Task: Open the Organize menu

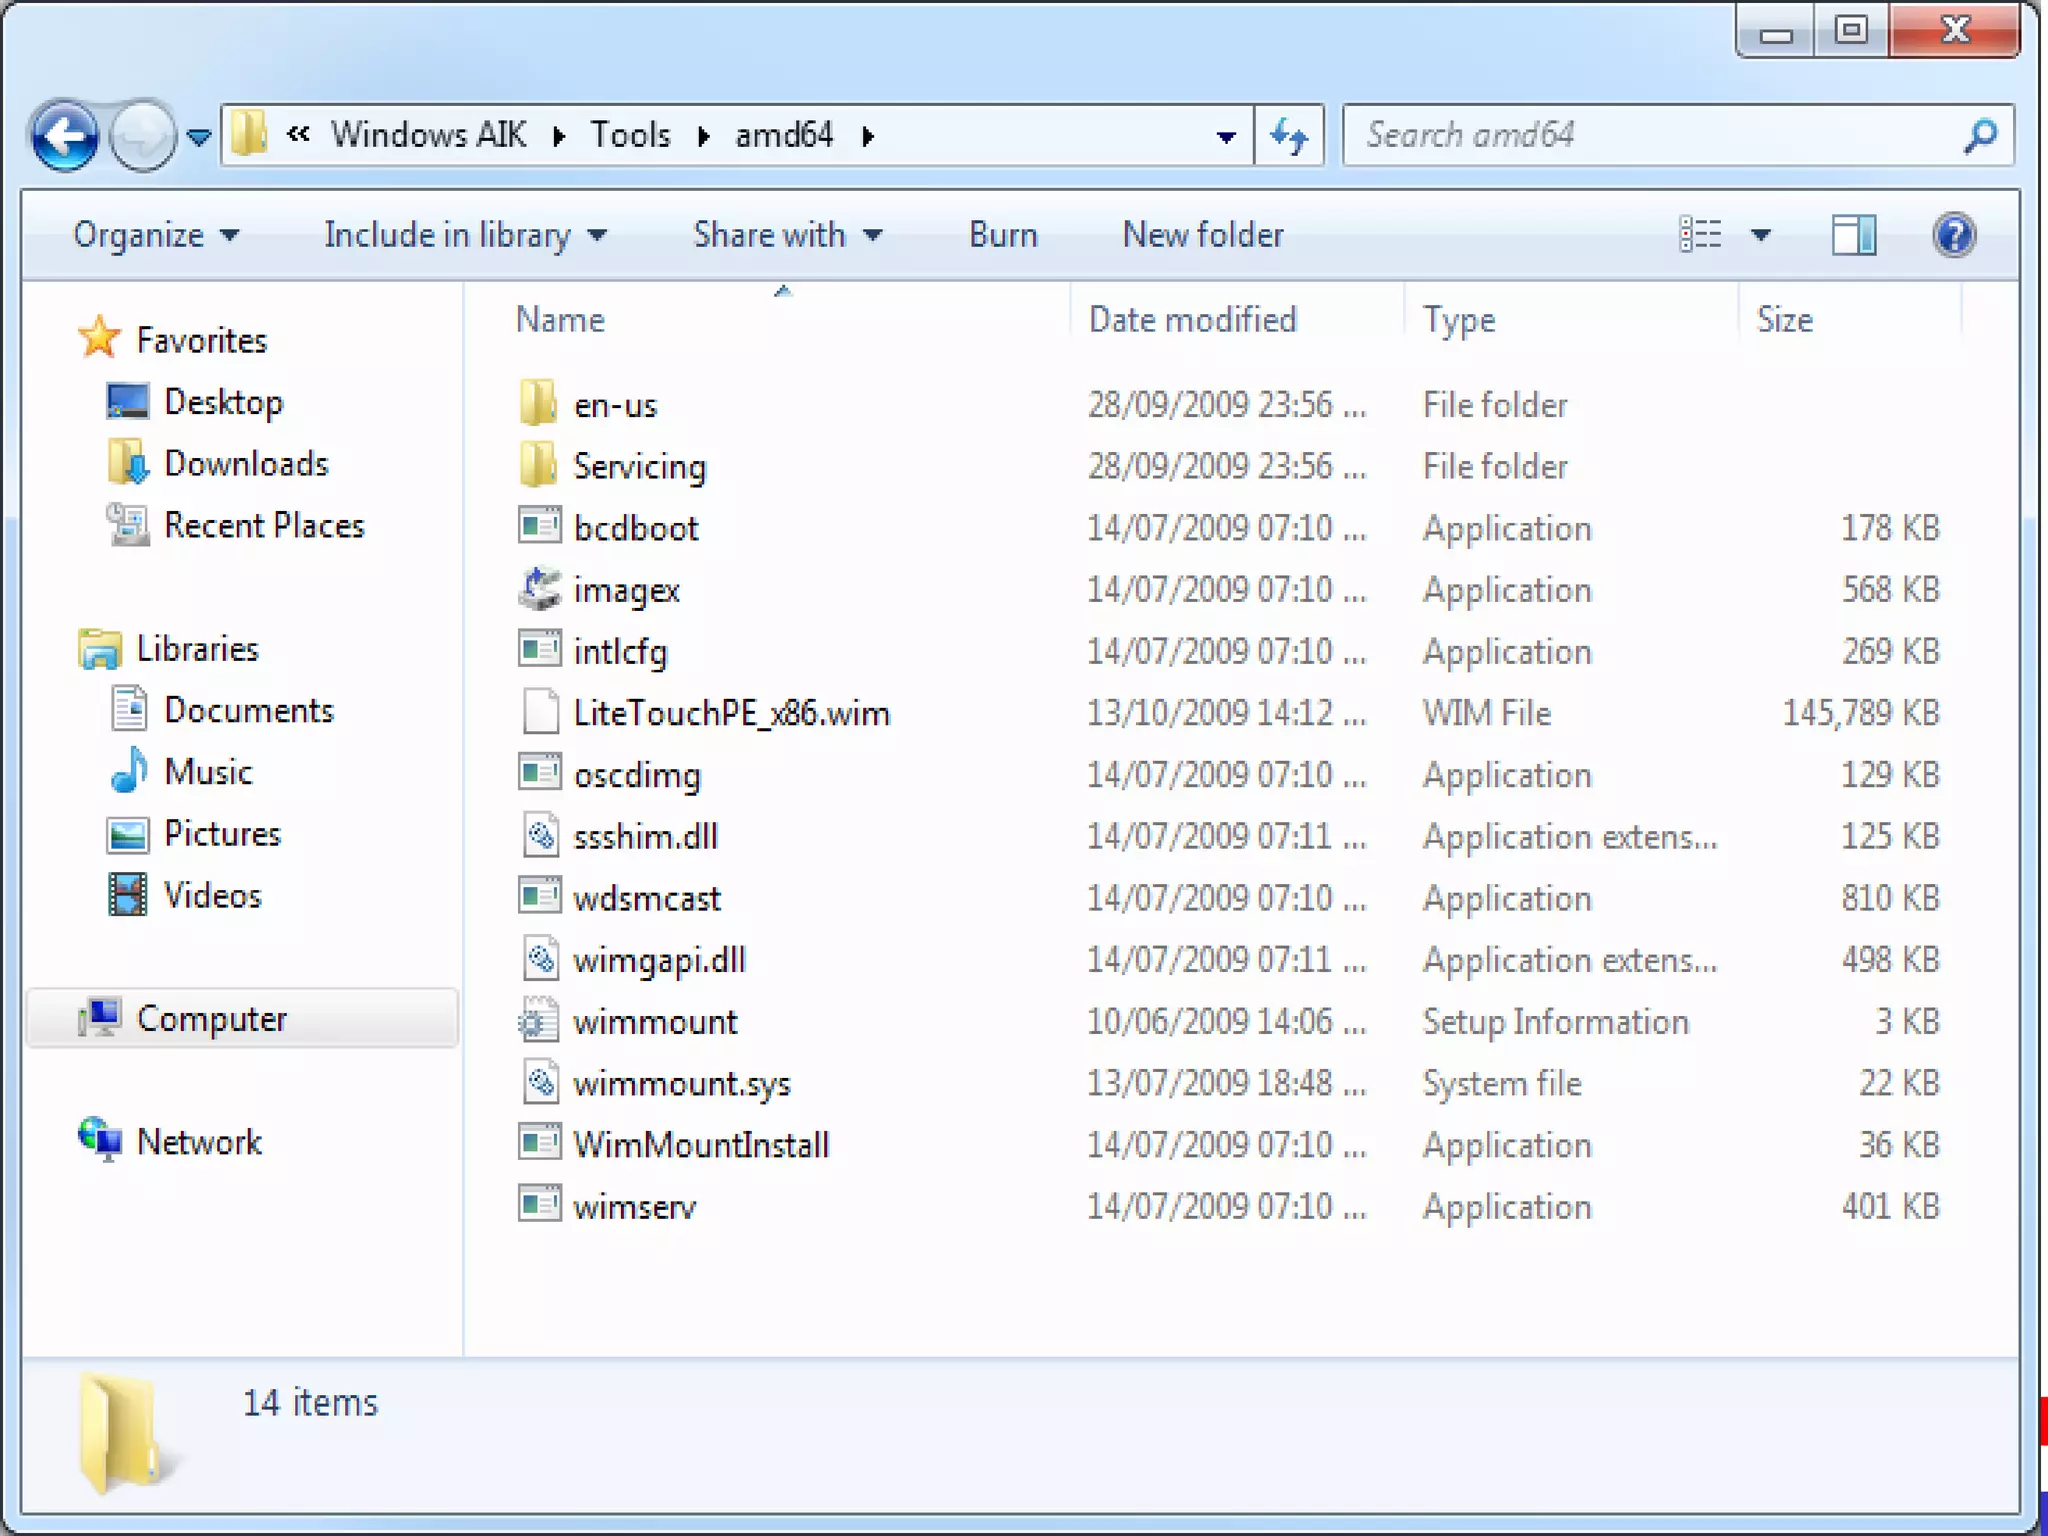Action: pyautogui.click(x=156, y=235)
